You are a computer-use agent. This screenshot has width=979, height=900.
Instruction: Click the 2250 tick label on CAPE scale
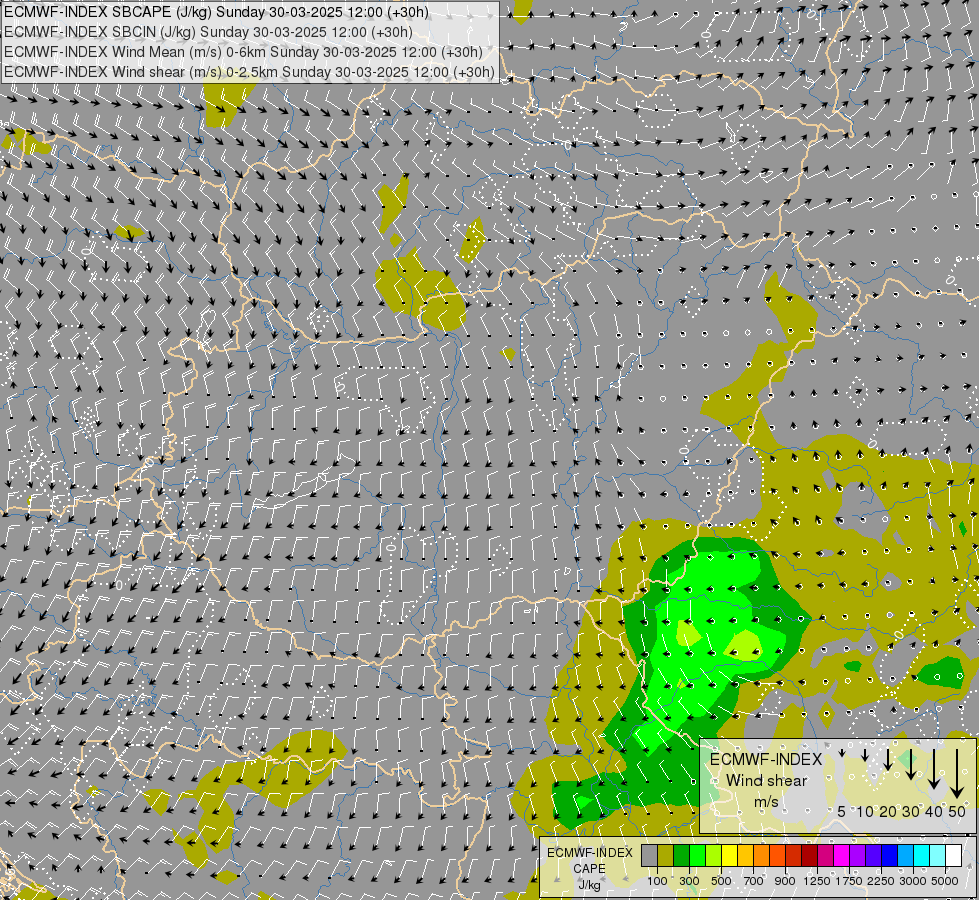click(881, 881)
